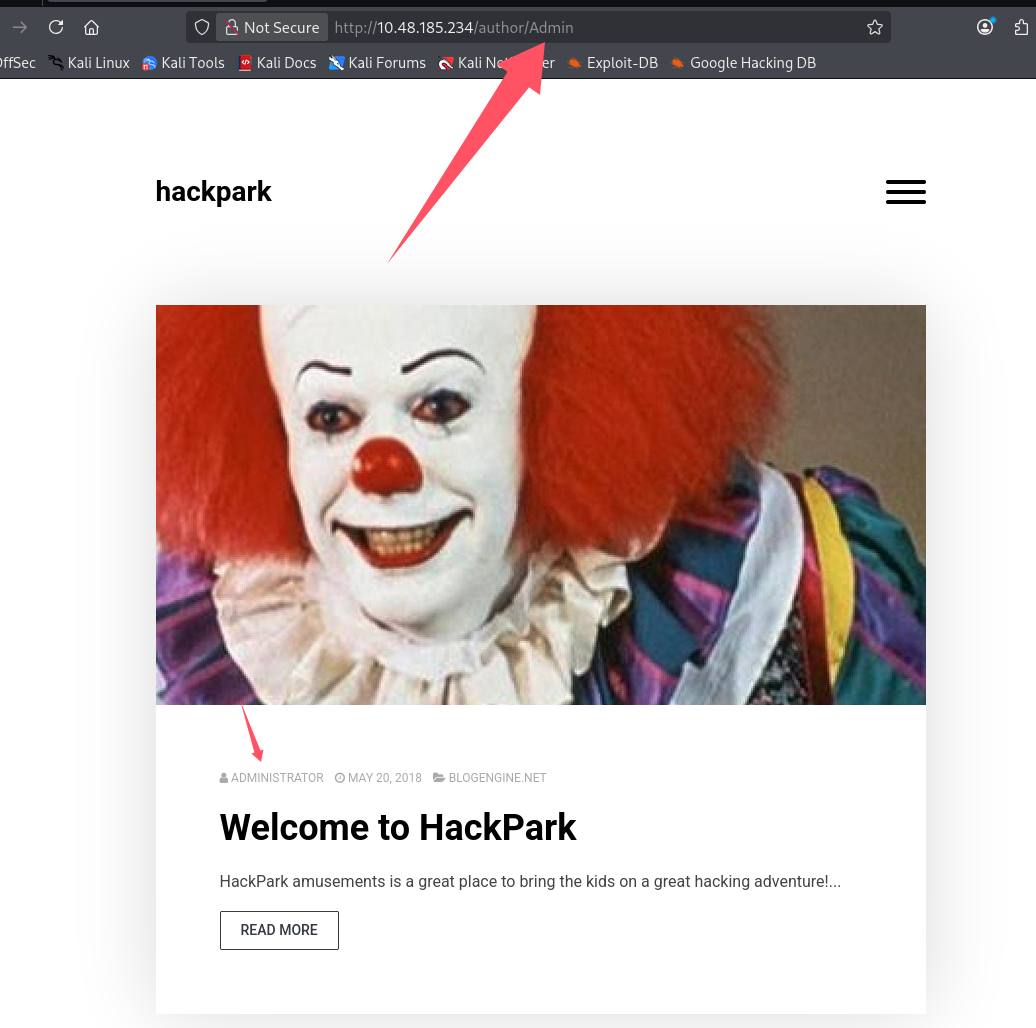This screenshot has height=1028, width=1036.
Task: Open the tracking protection shield
Action: point(202,27)
